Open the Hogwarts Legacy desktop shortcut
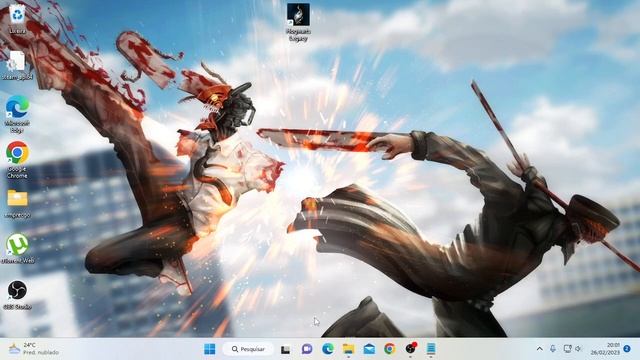The image size is (640, 360). pyautogui.click(x=298, y=22)
